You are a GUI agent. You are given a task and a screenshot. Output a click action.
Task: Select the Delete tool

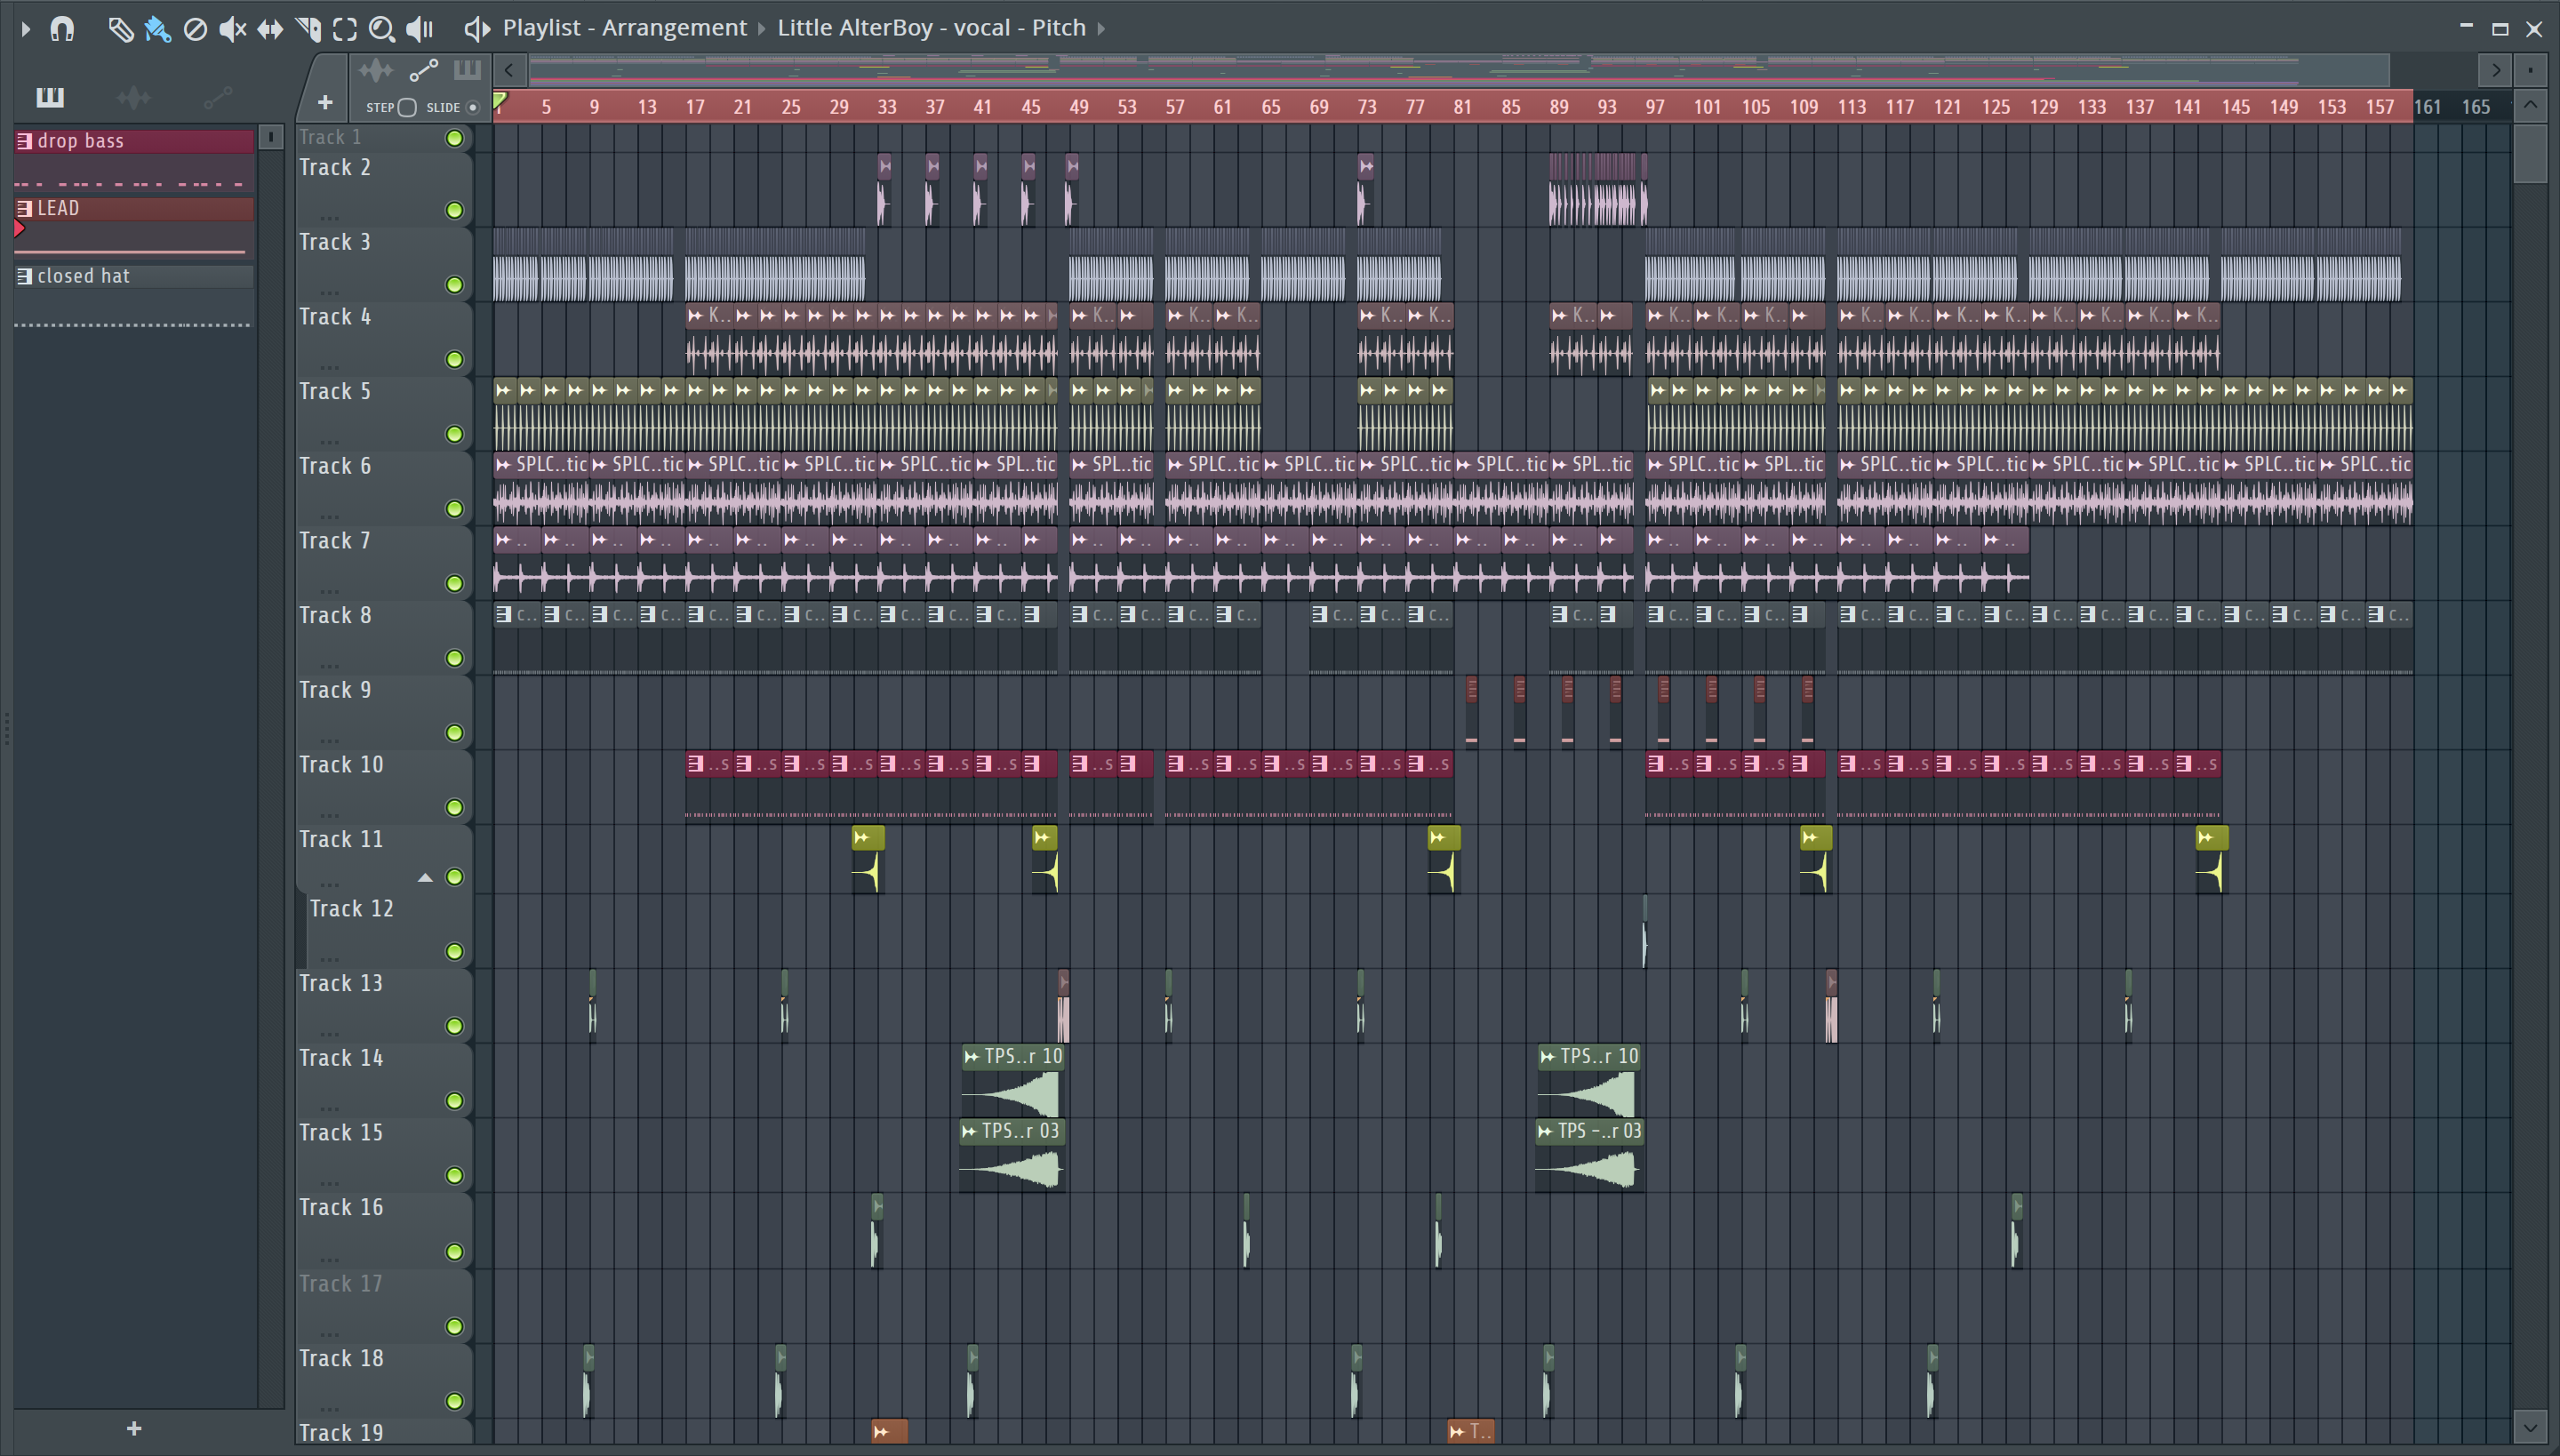click(x=195, y=29)
